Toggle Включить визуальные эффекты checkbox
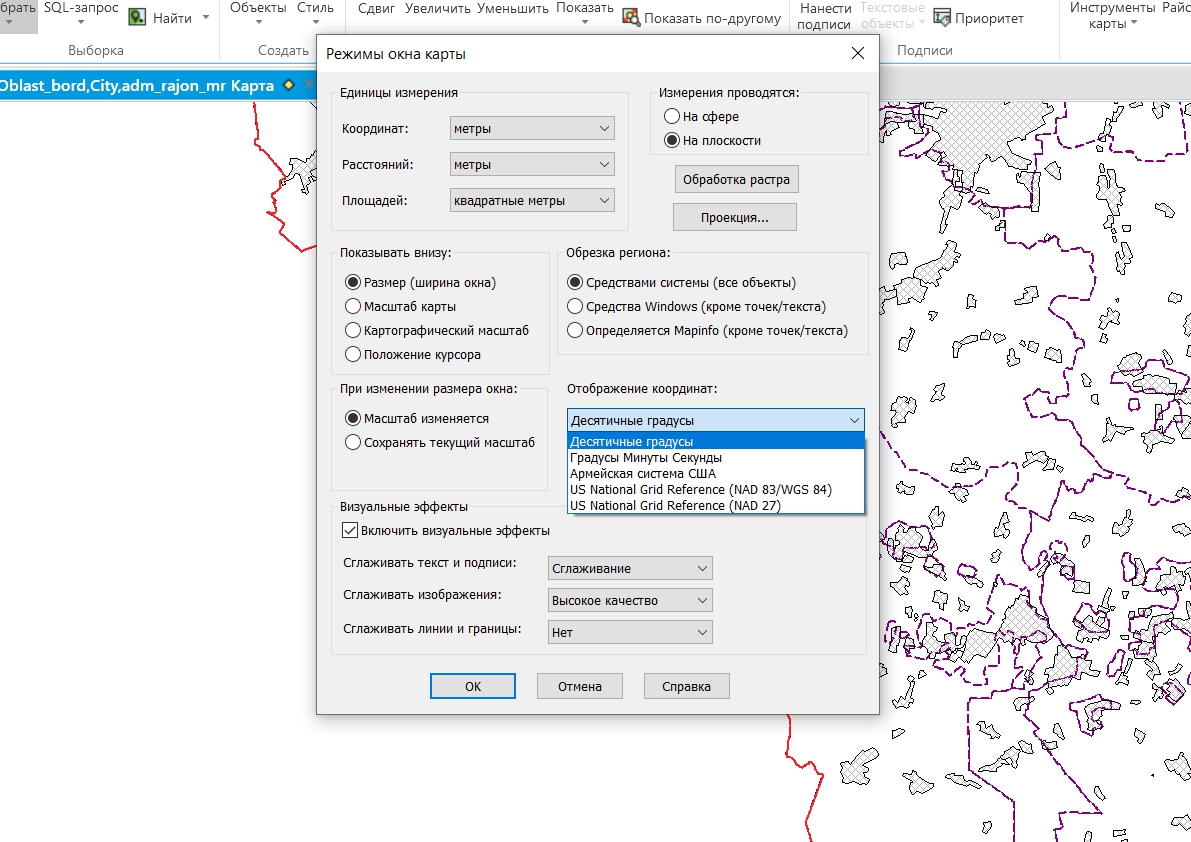Screen dimensions: 1191x842 click(349, 531)
